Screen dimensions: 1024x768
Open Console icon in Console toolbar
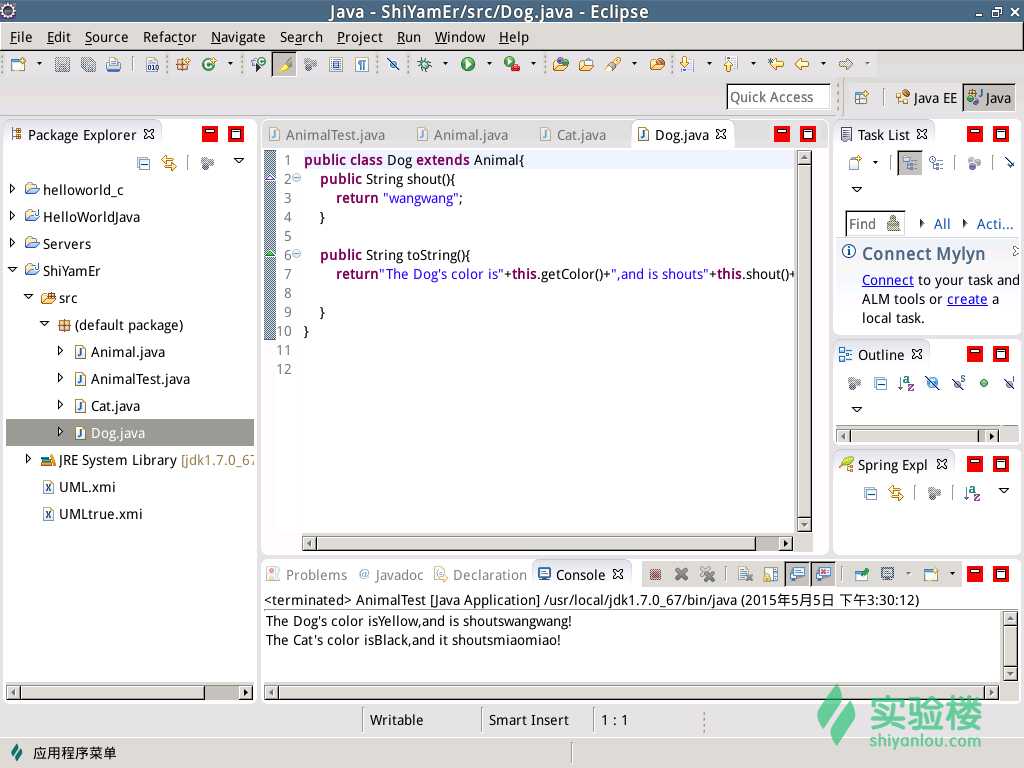(x=931, y=574)
